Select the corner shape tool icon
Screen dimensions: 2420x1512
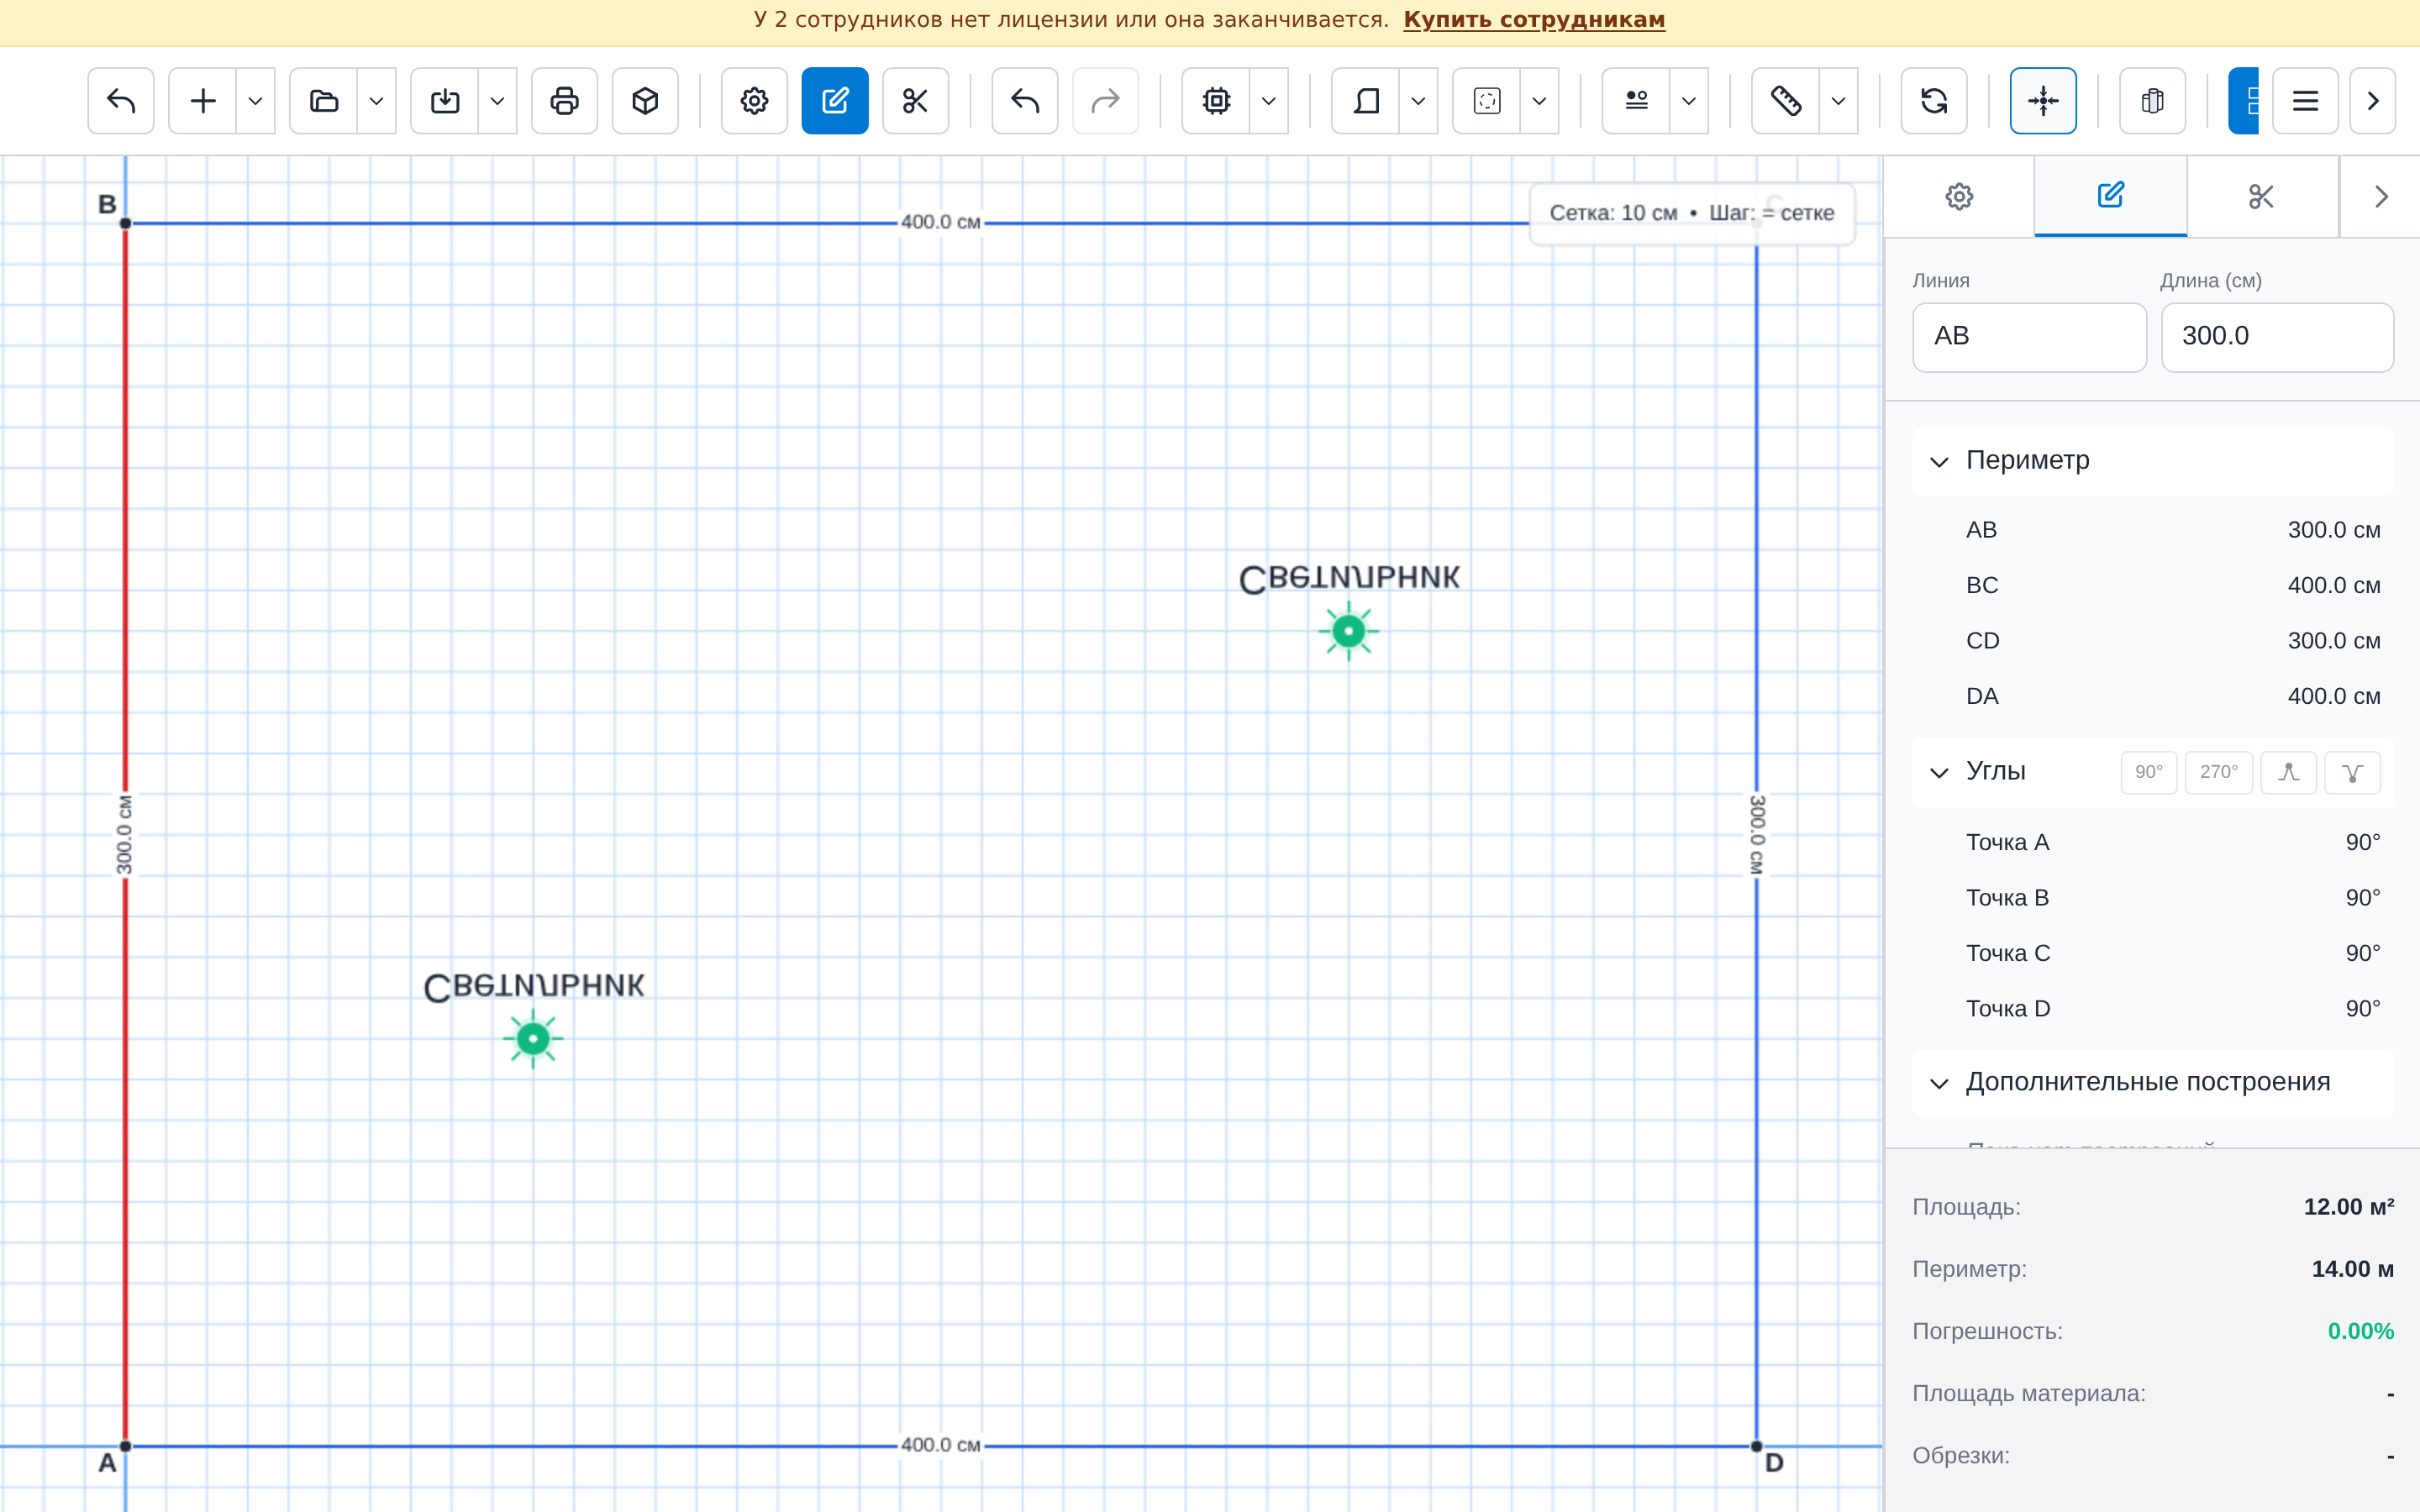click(1366, 101)
